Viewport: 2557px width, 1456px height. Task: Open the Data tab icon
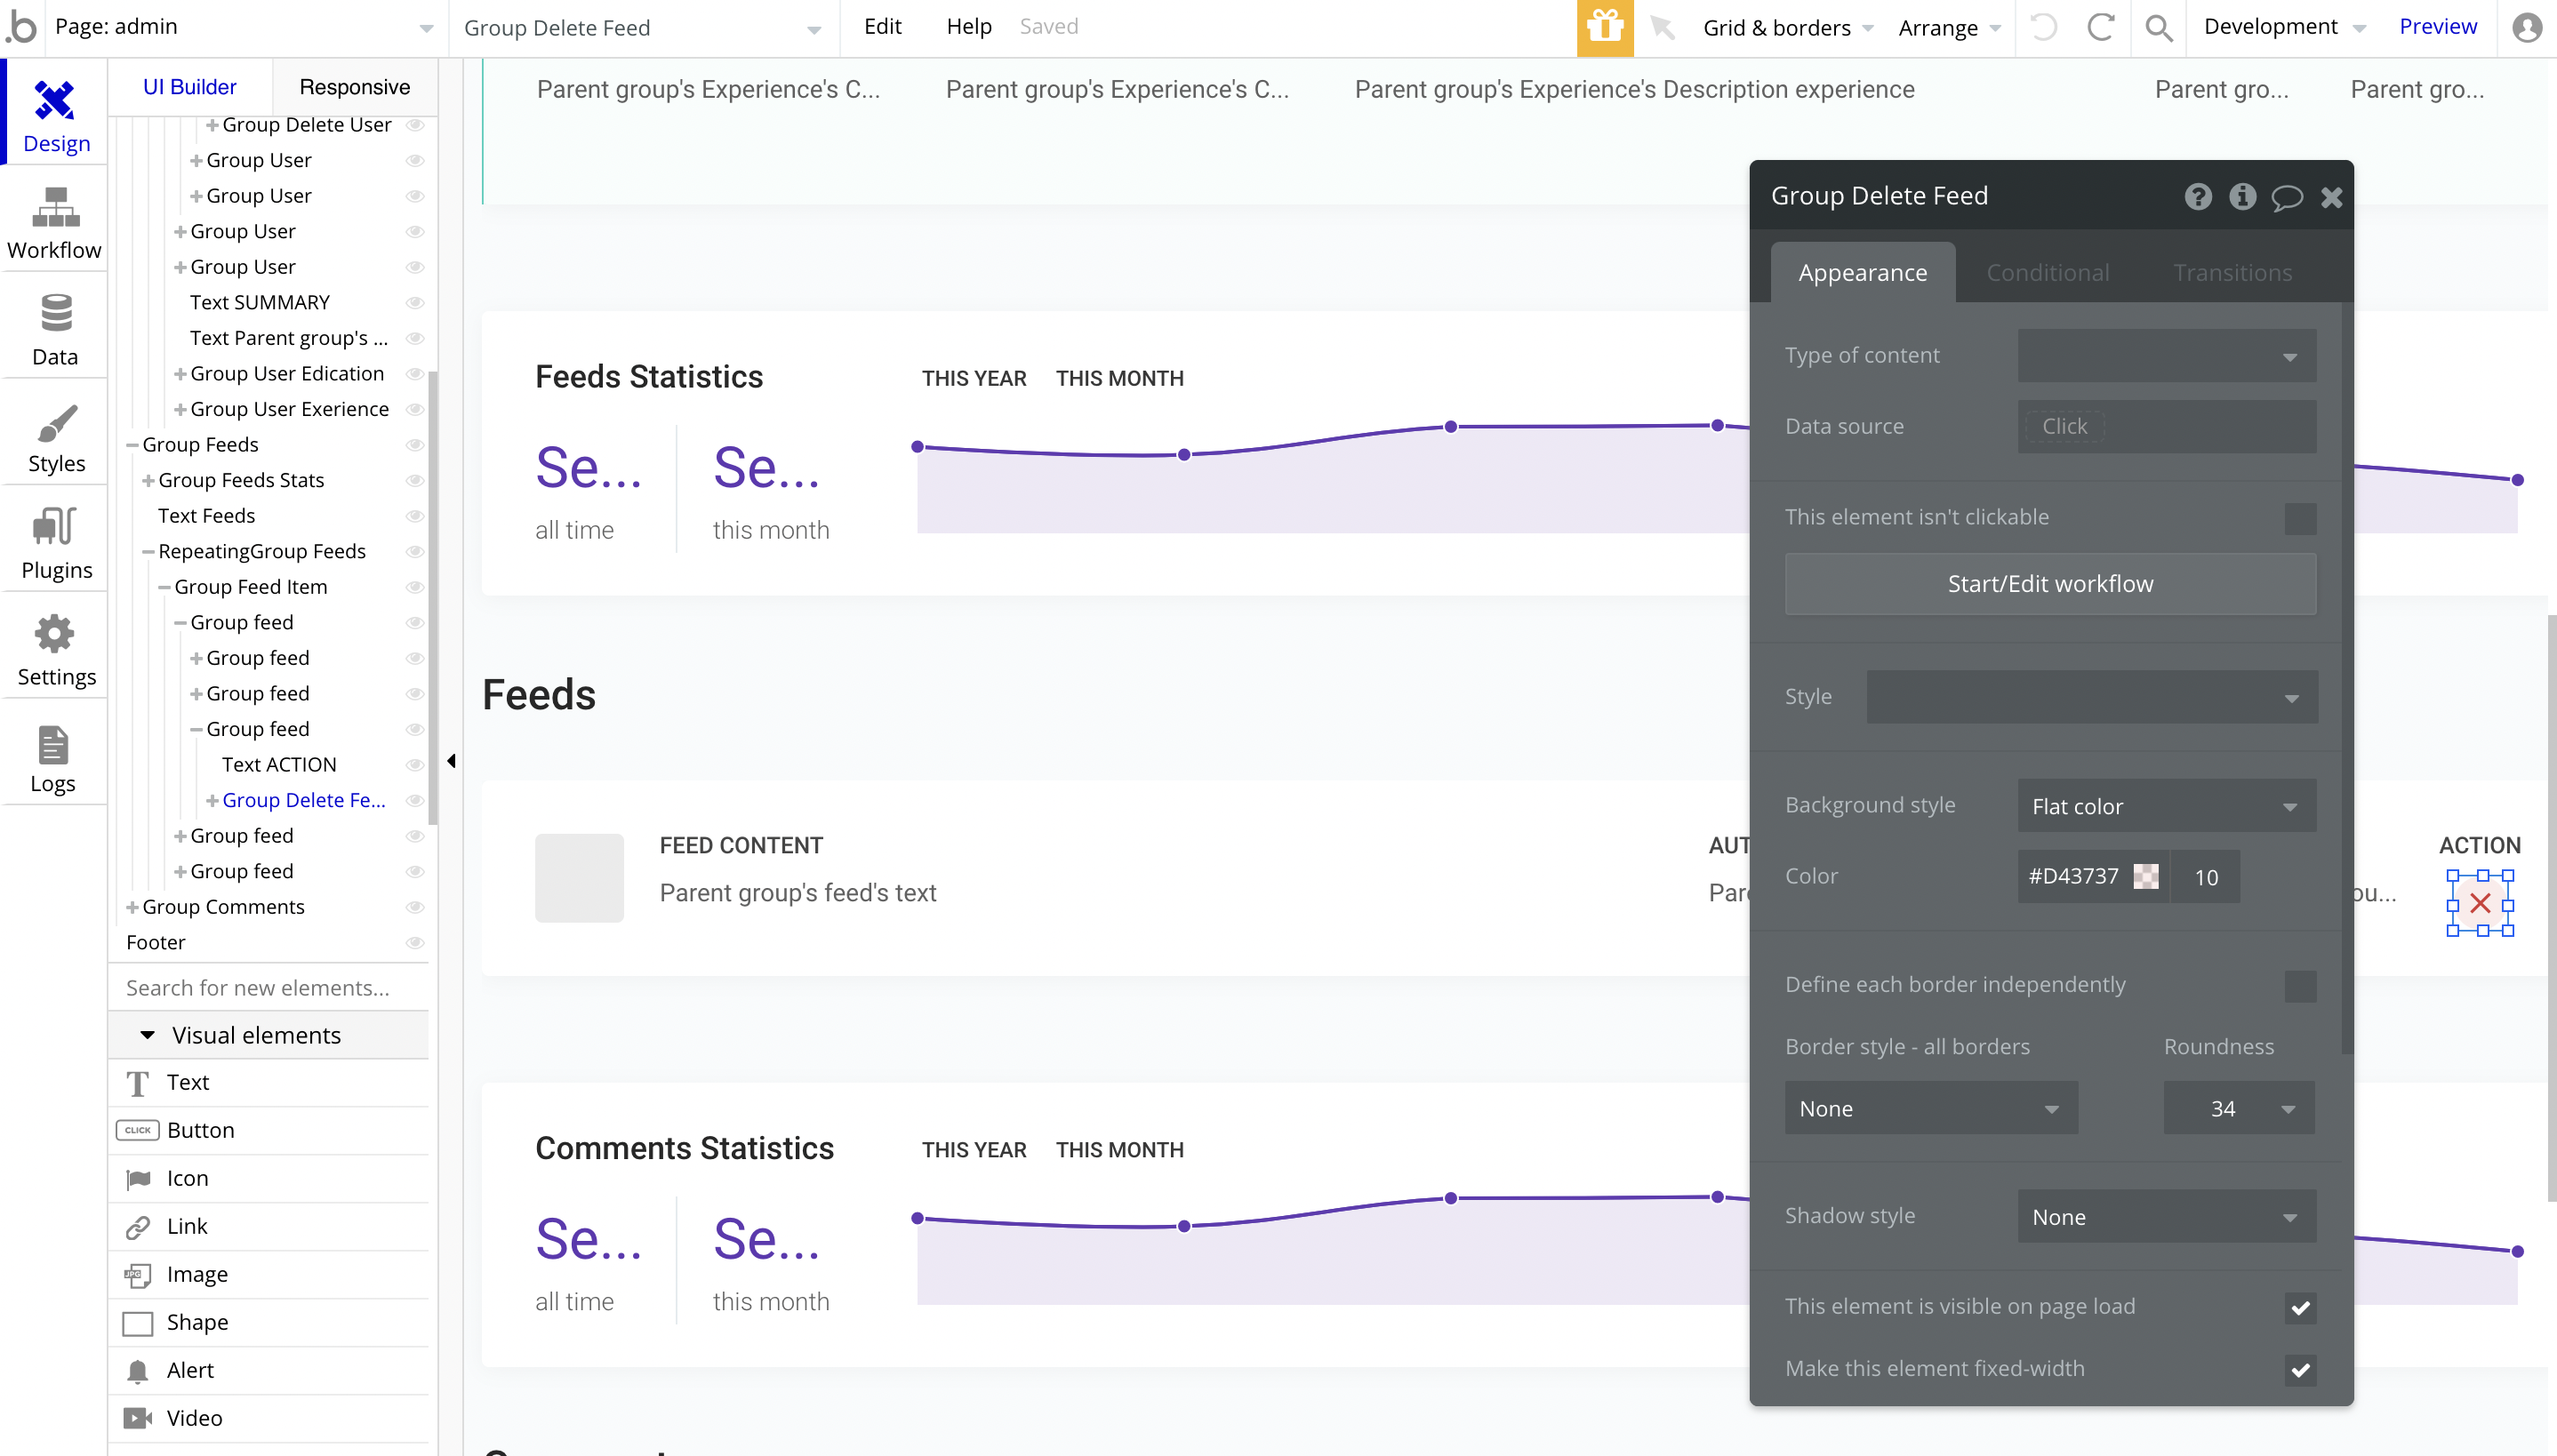(55, 315)
